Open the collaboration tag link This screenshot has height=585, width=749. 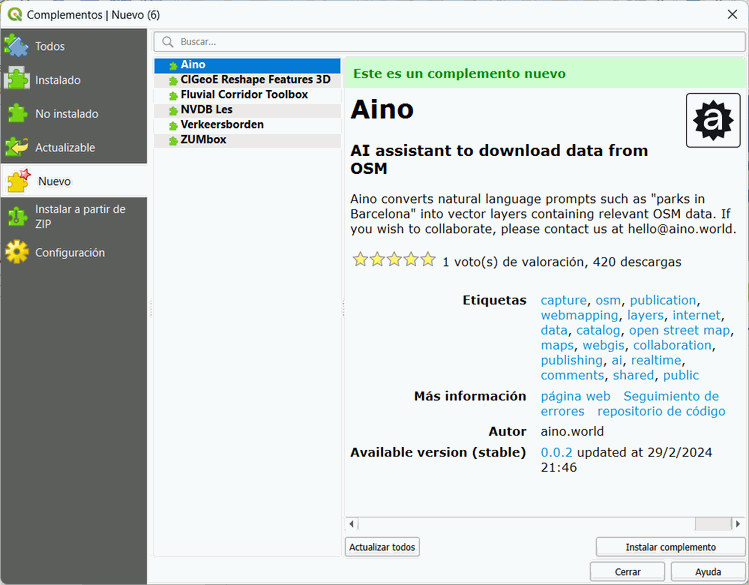click(673, 345)
